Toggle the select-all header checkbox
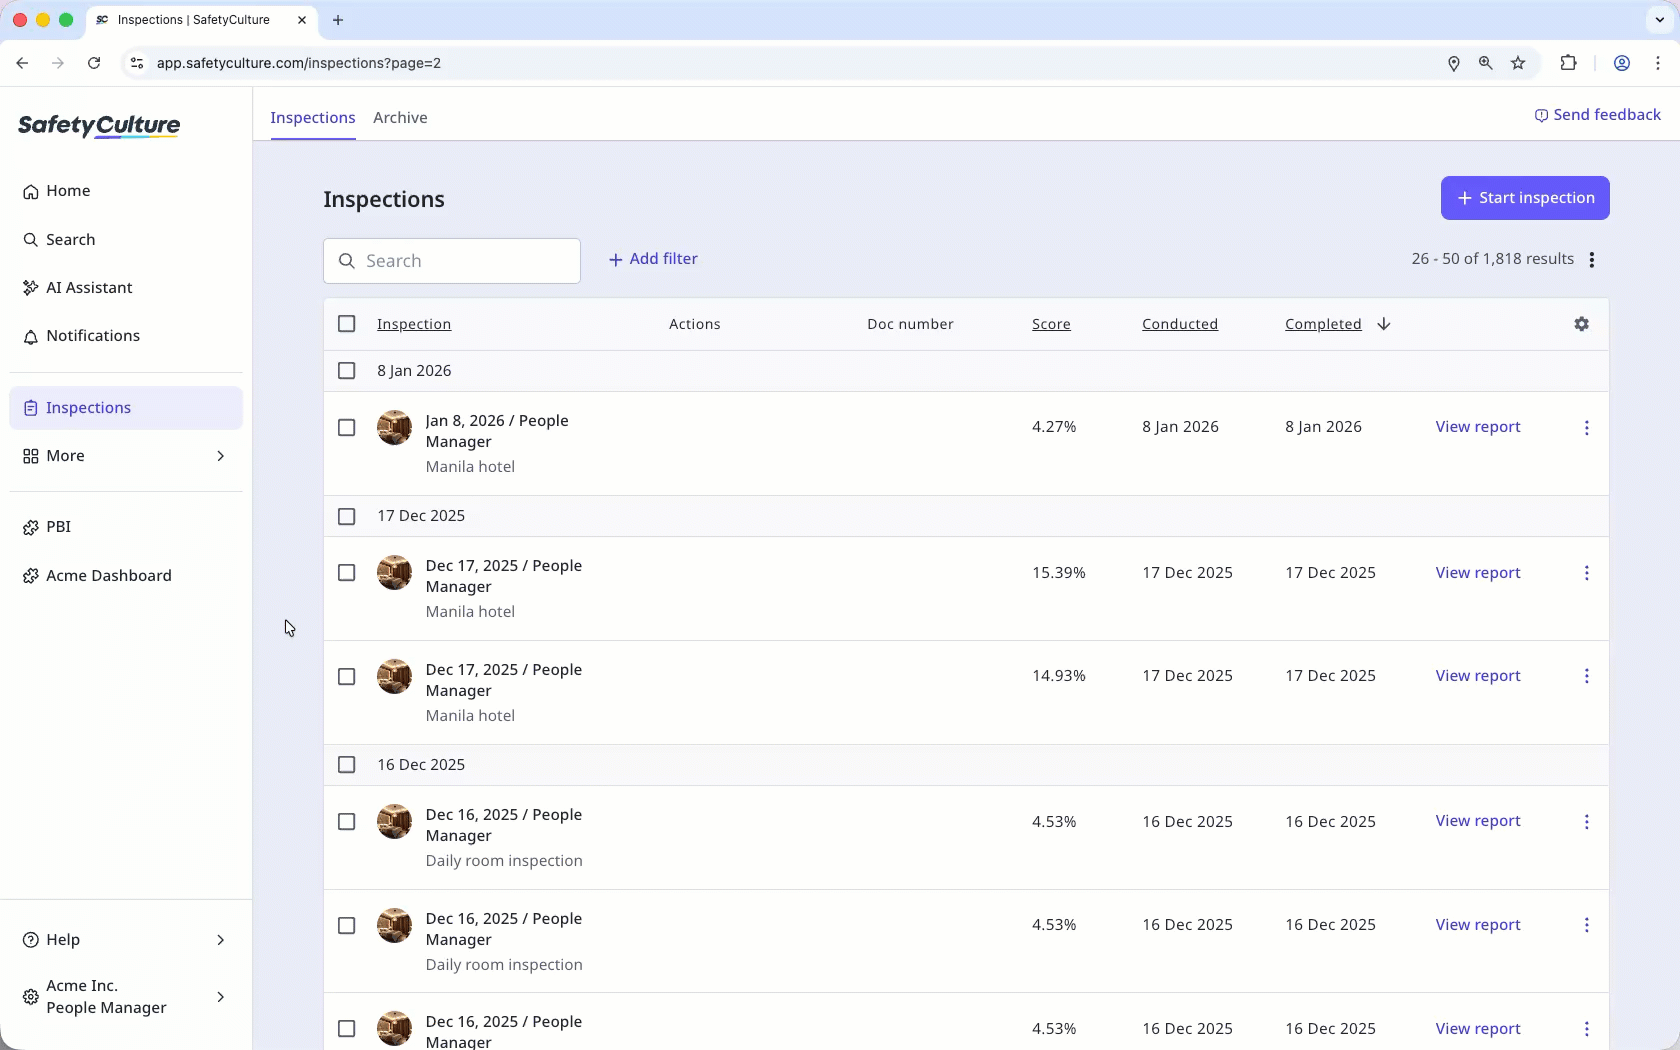This screenshot has width=1680, height=1050. point(347,324)
